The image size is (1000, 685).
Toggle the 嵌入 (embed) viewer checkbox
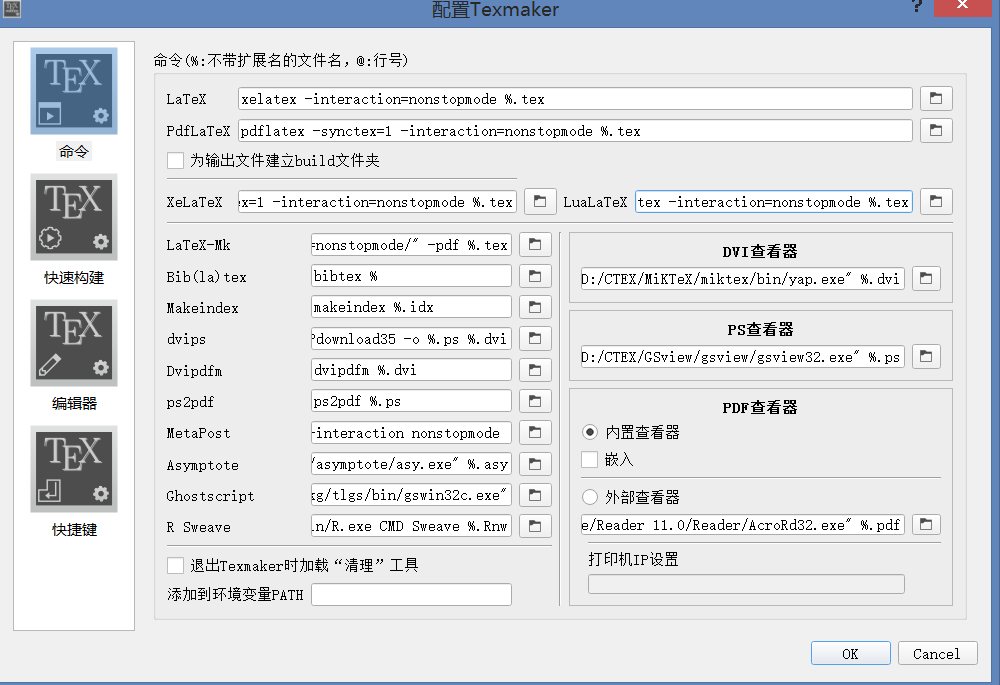coord(589,459)
